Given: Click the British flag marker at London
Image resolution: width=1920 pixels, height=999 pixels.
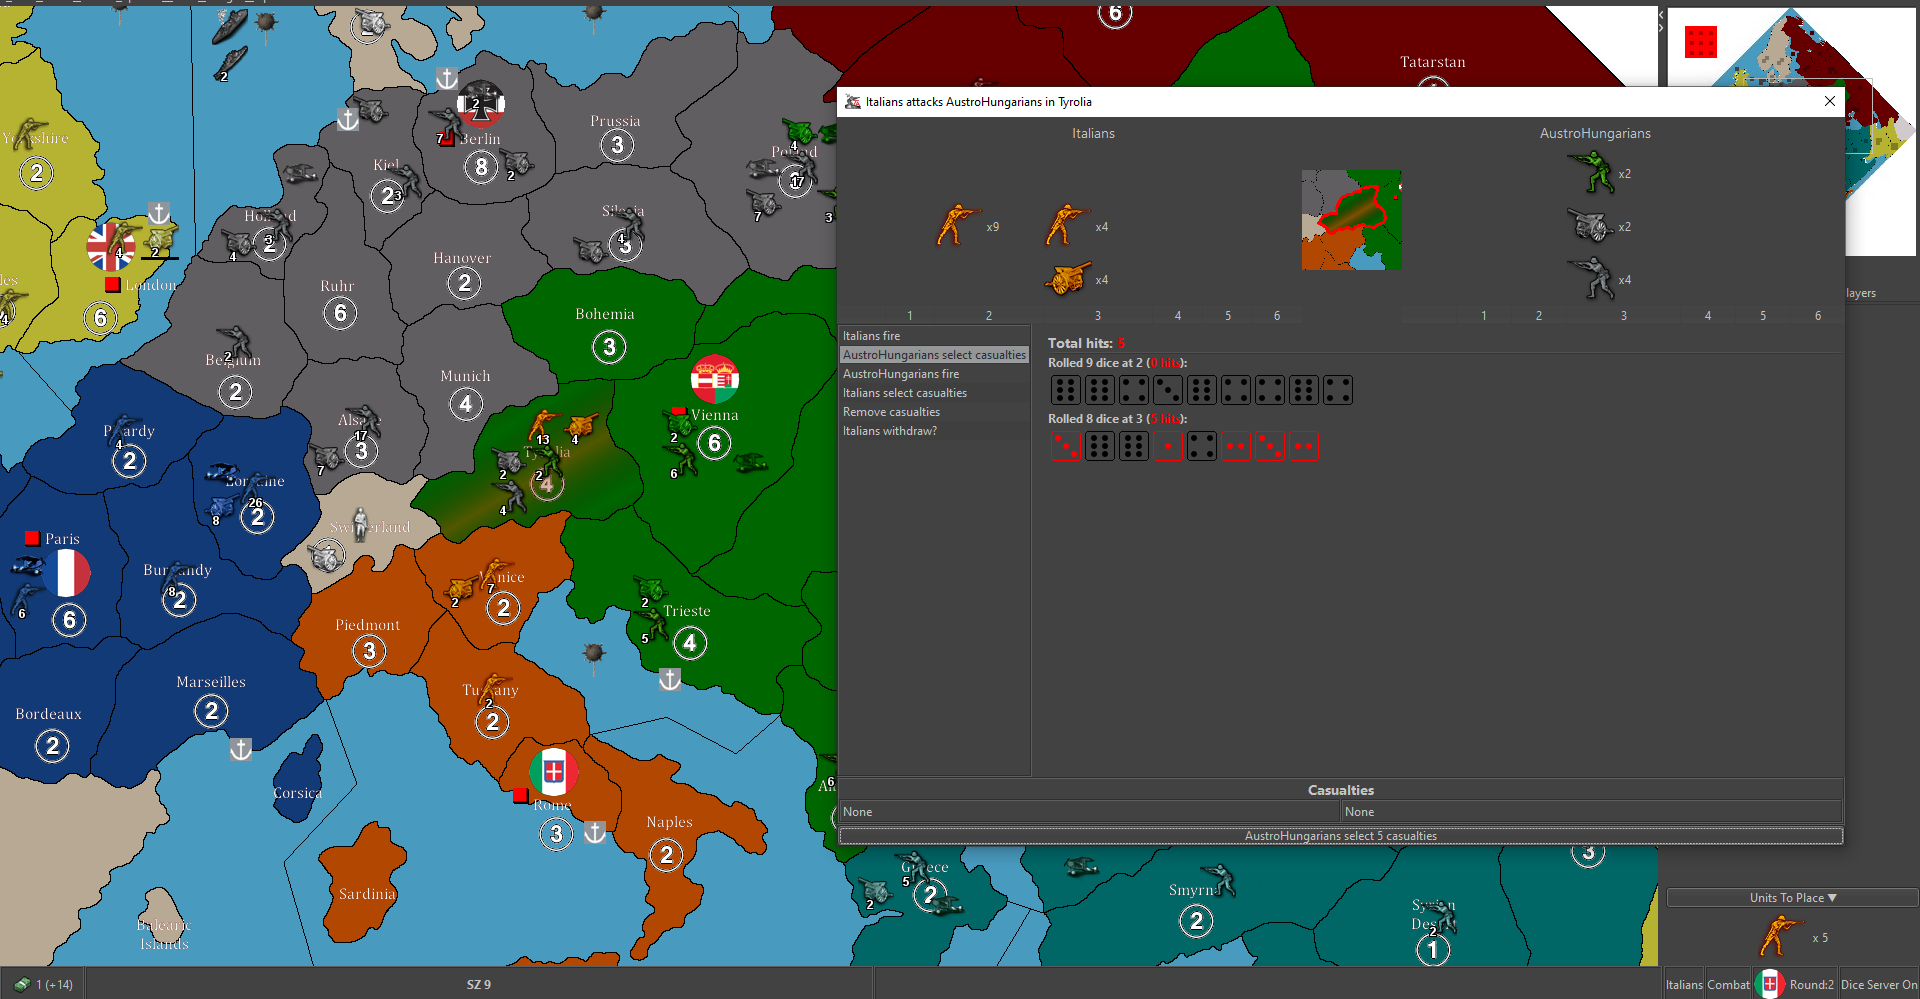Looking at the screenshot, I should (110, 247).
